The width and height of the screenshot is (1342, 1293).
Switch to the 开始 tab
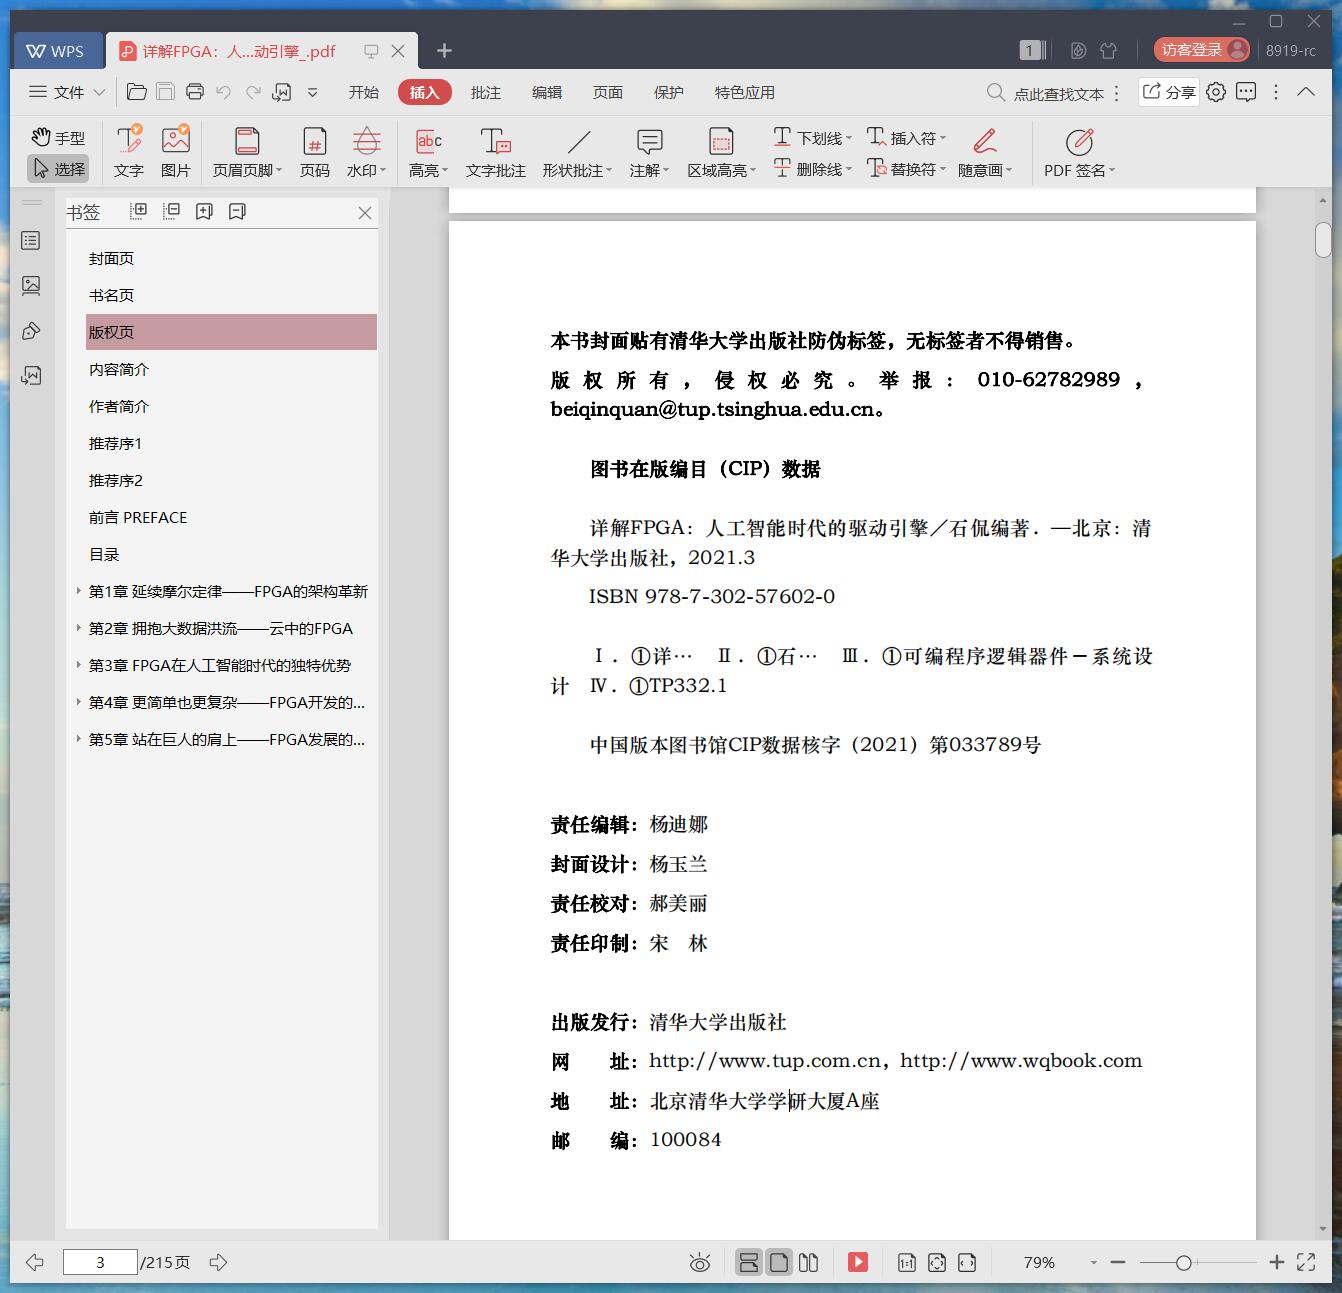364,92
